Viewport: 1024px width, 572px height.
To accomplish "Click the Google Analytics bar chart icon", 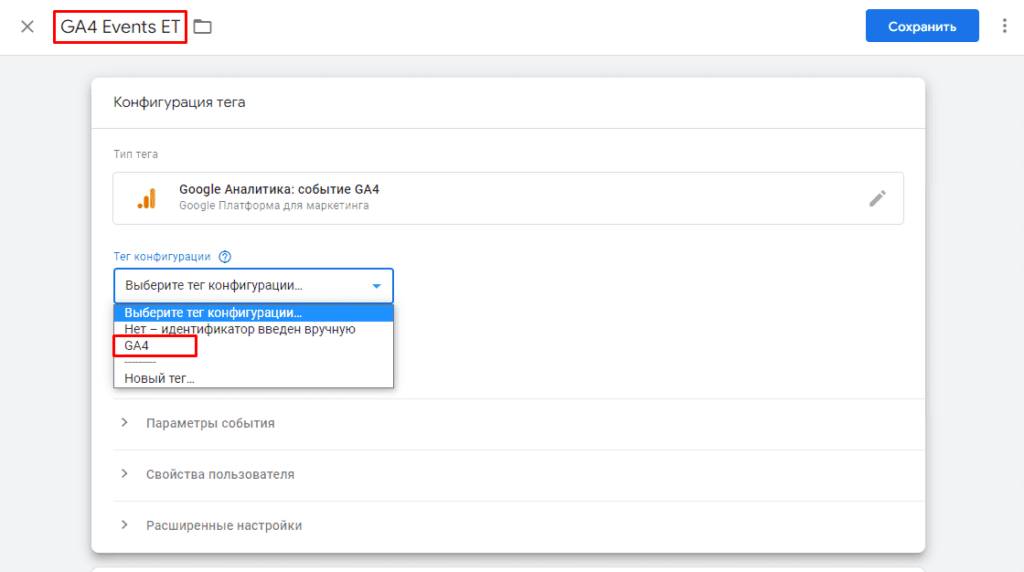I will tap(147, 199).
